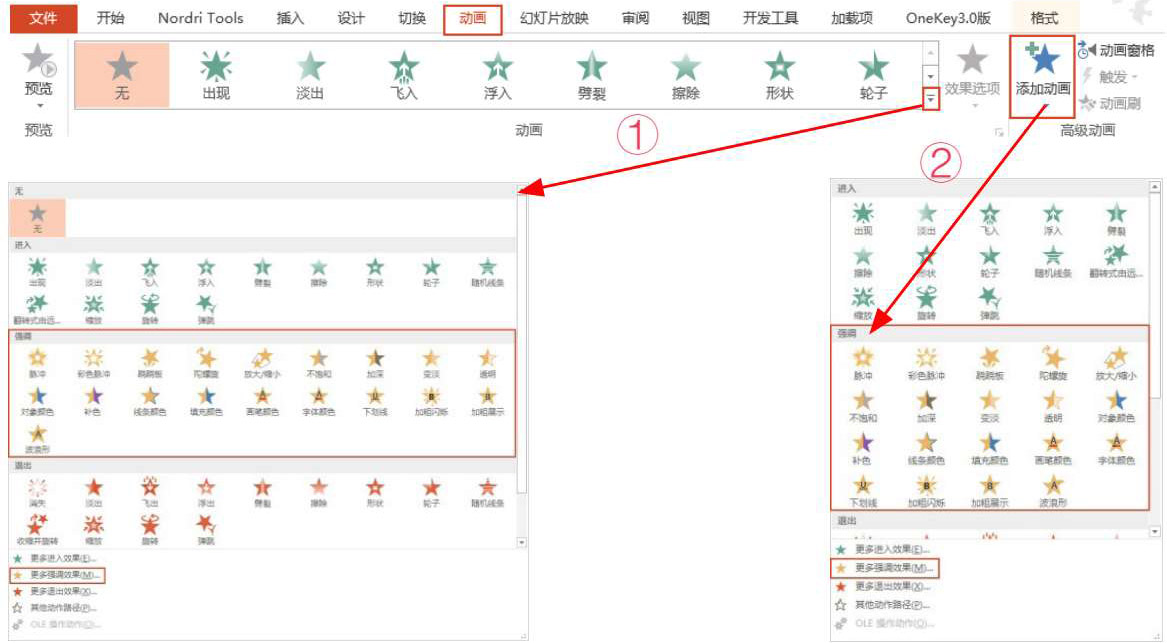Choose 透明 in the Add Animation dropdown panel
1167x643 pixels.
[1052, 408]
